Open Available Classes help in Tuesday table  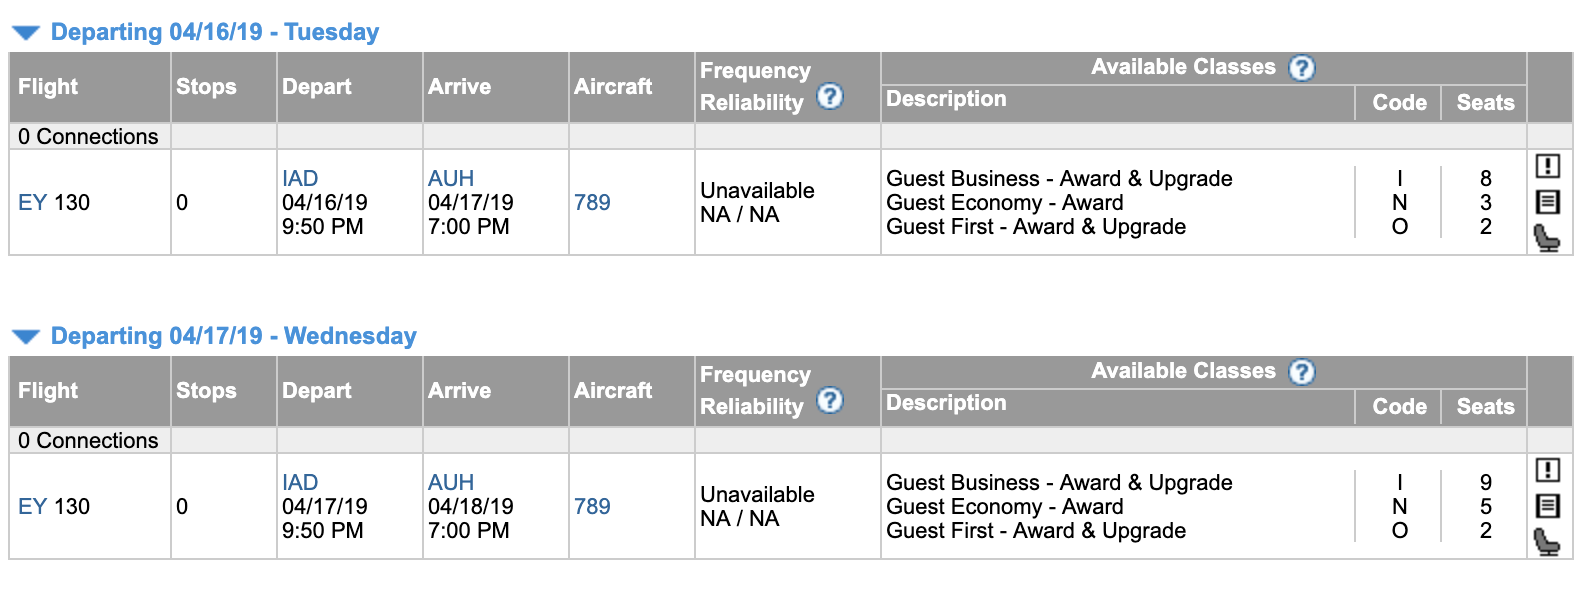(x=1301, y=68)
